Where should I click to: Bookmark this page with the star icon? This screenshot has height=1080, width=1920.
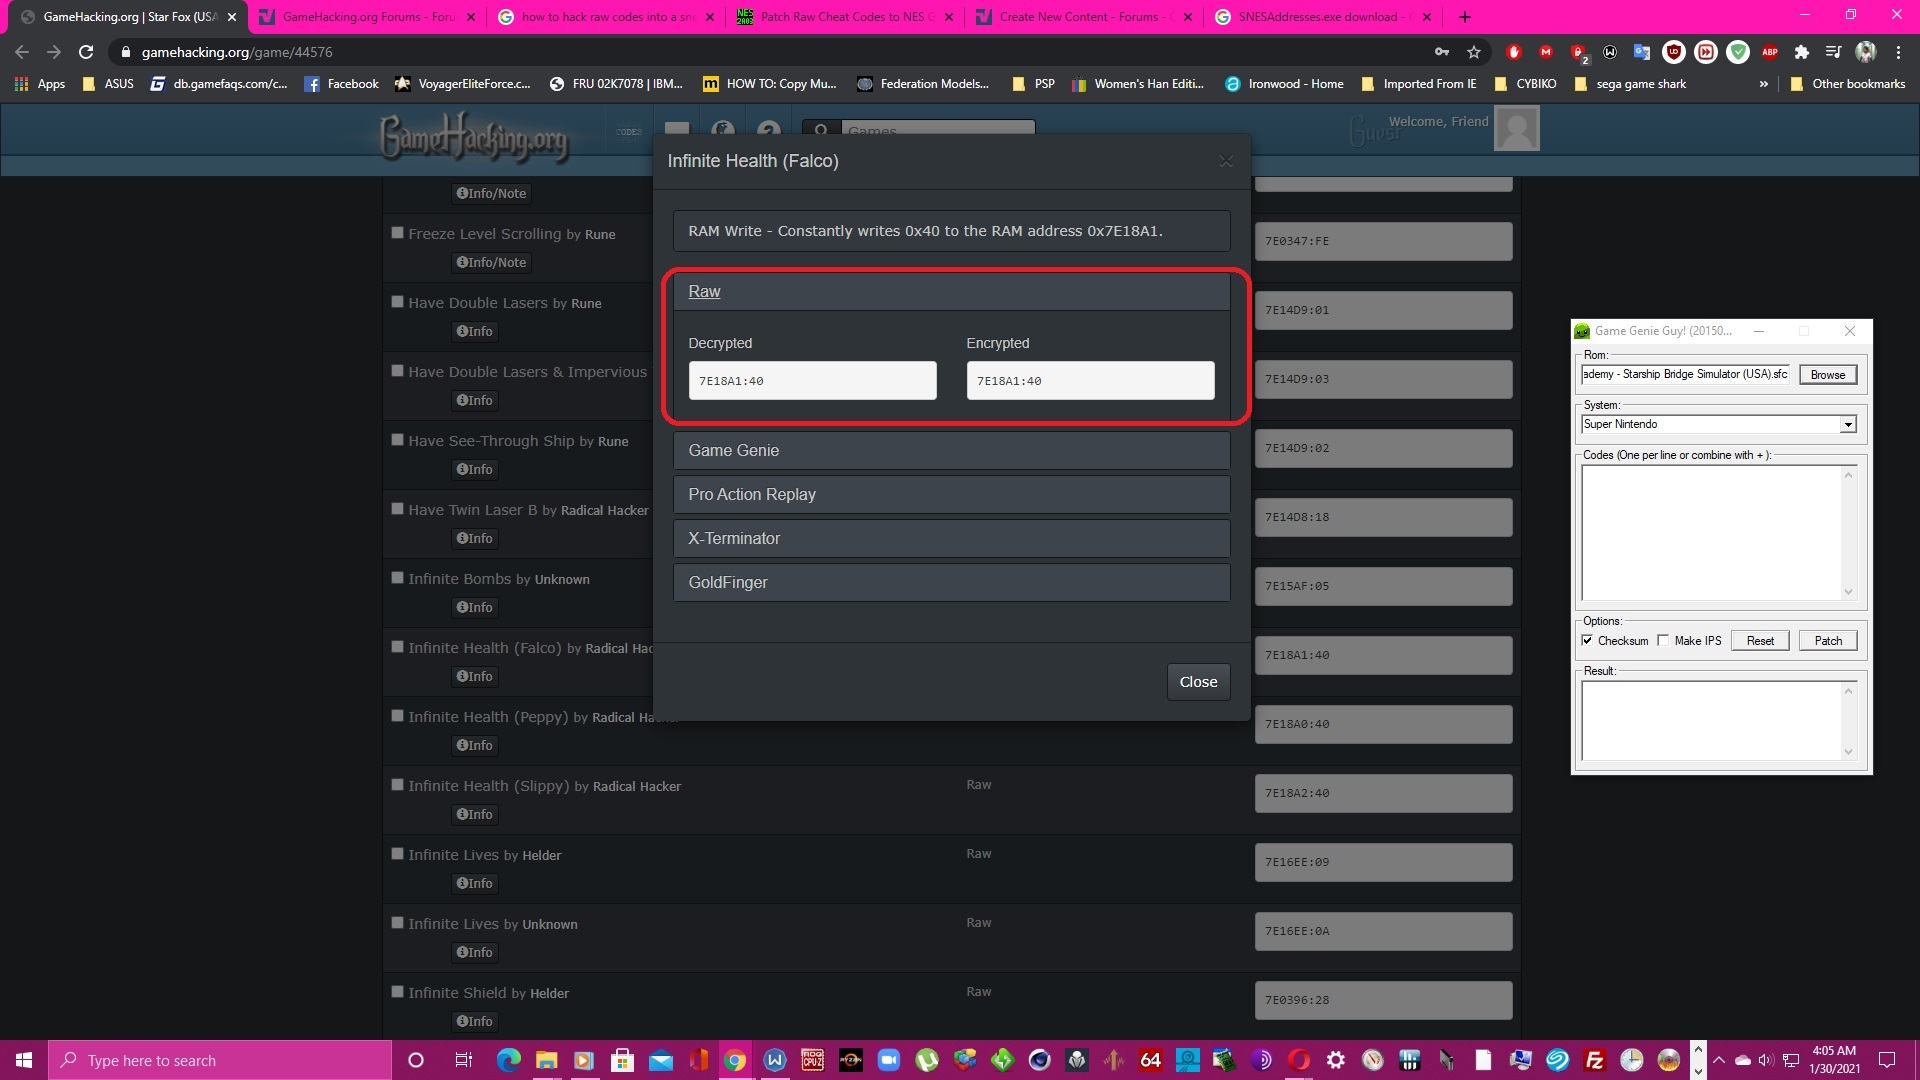pyautogui.click(x=1473, y=52)
